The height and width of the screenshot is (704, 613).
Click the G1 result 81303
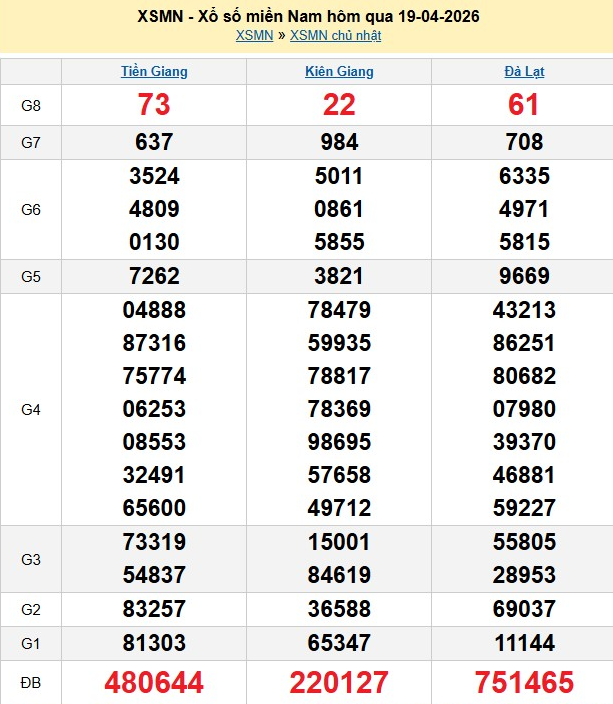[154, 642]
